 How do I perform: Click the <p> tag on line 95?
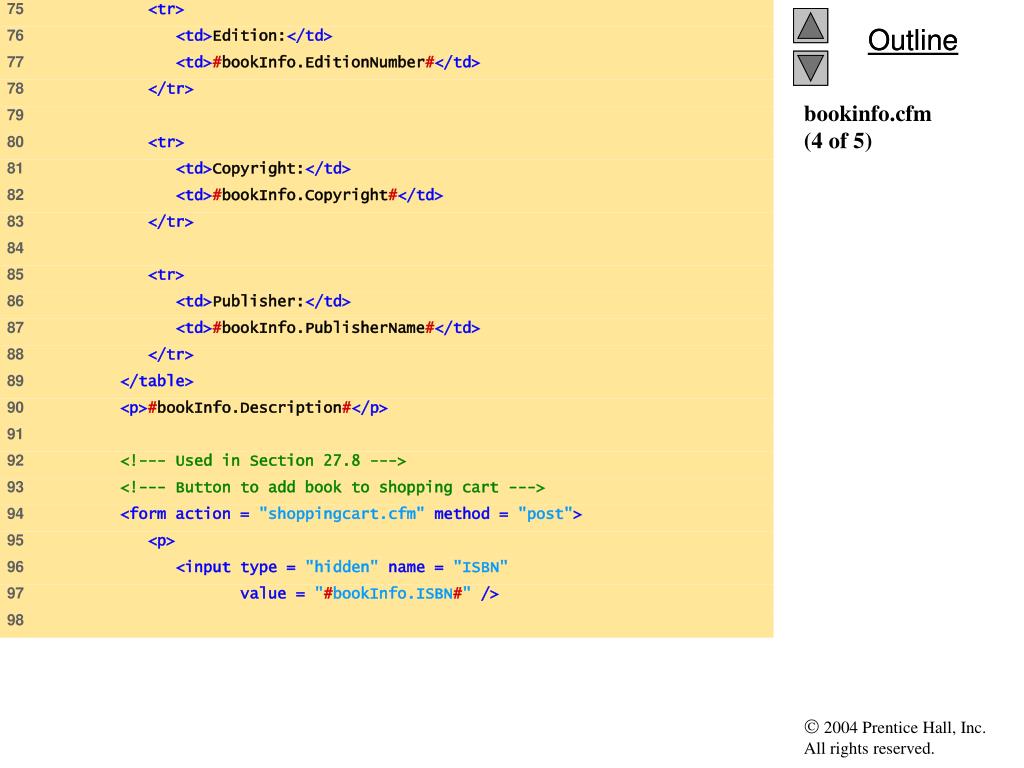click(161, 540)
